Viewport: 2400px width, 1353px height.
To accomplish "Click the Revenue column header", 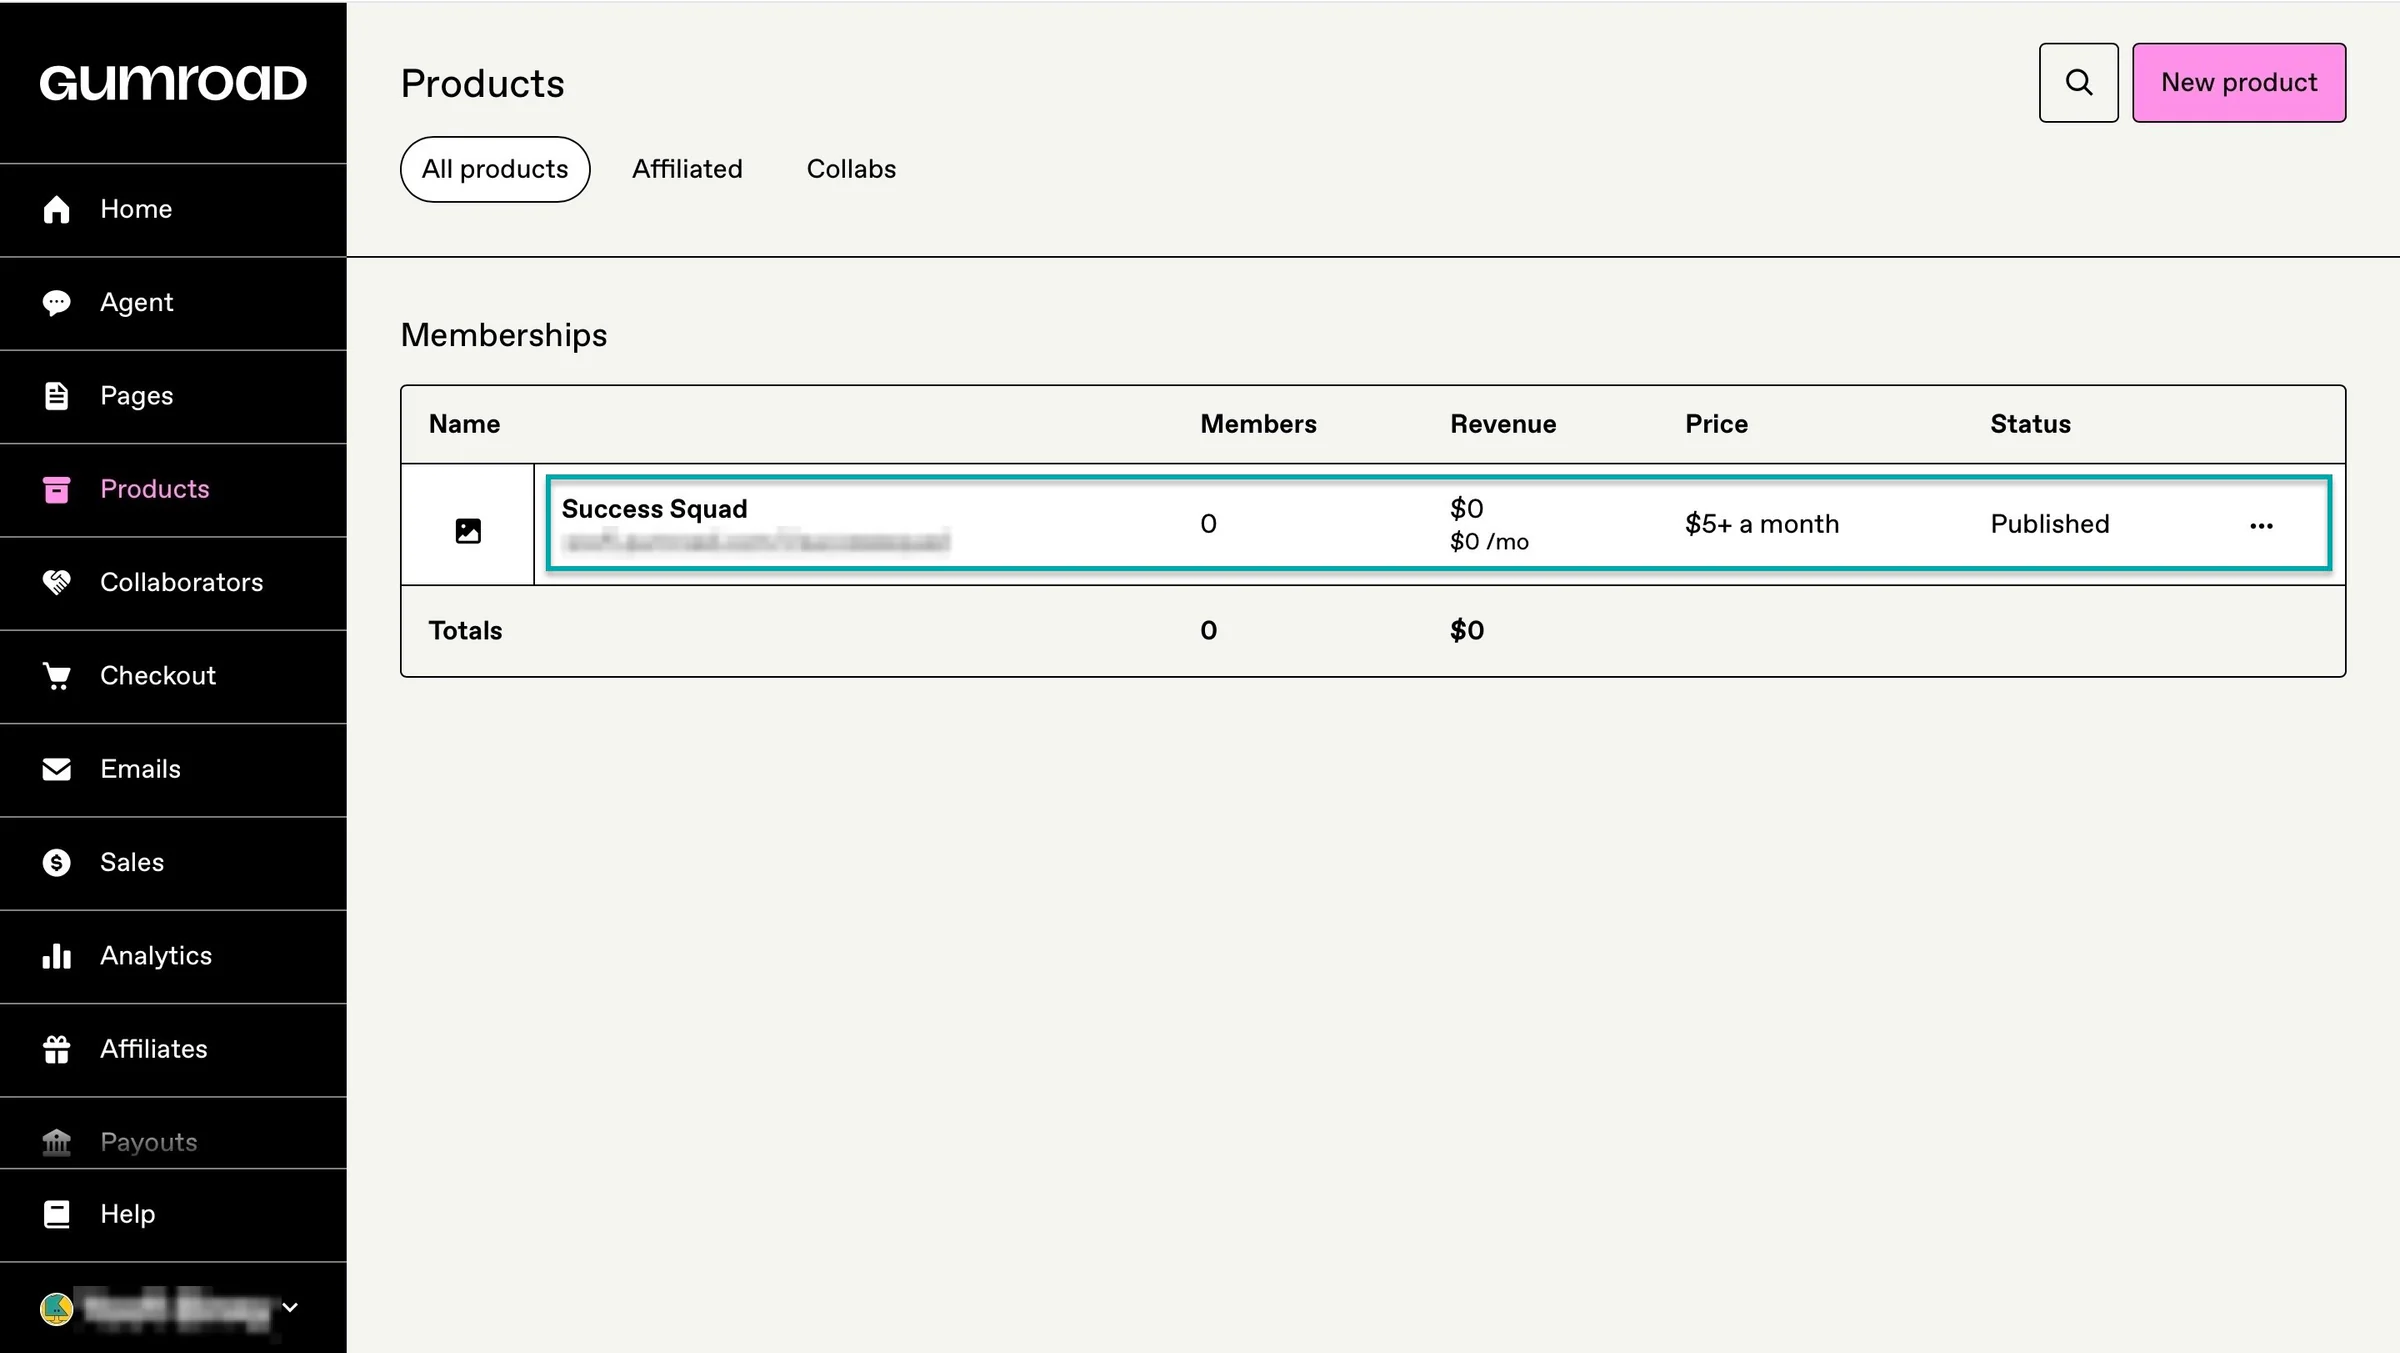I will tap(1503, 424).
